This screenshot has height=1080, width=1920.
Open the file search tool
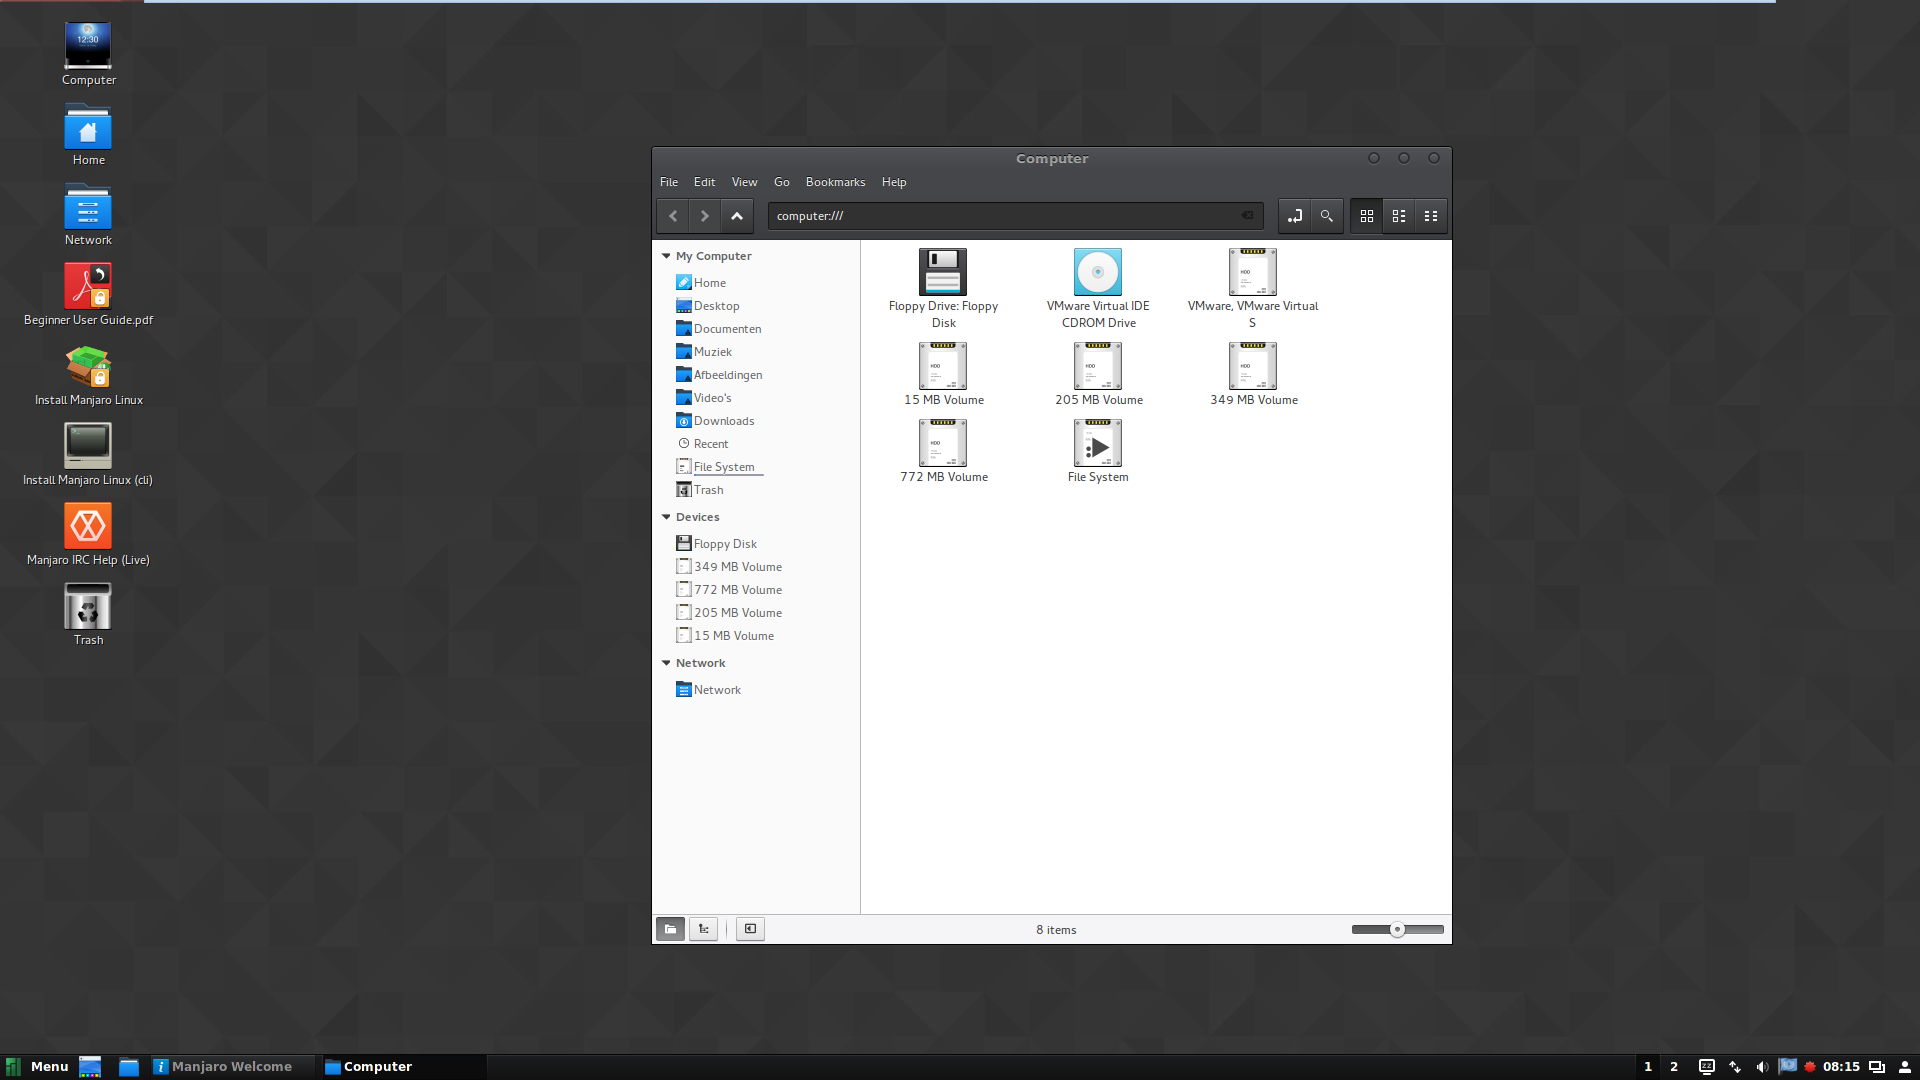1327,216
